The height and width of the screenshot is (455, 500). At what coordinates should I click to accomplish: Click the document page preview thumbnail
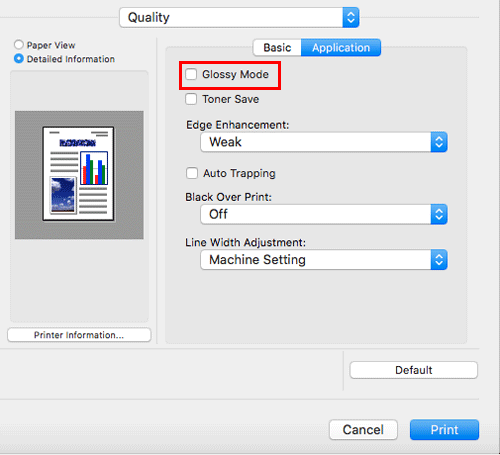point(79,174)
